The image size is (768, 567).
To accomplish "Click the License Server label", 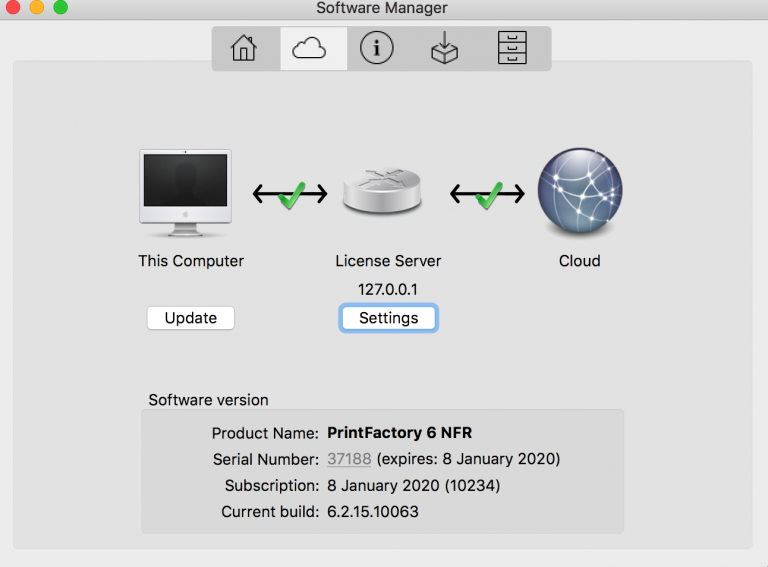I will 388,261.
